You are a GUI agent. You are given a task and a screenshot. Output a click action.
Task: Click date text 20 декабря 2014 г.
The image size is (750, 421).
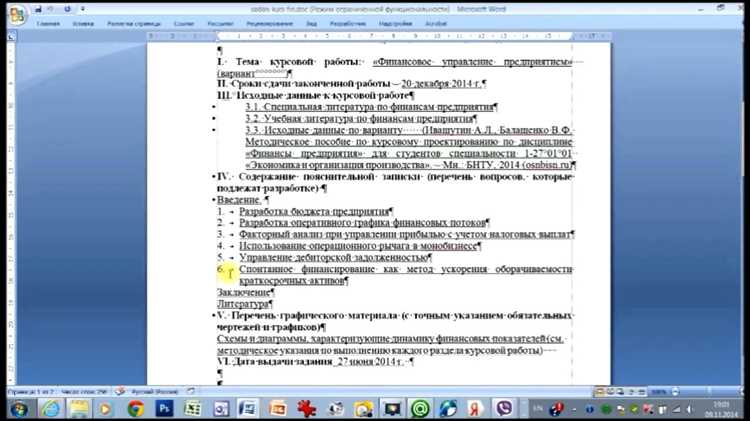point(441,84)
